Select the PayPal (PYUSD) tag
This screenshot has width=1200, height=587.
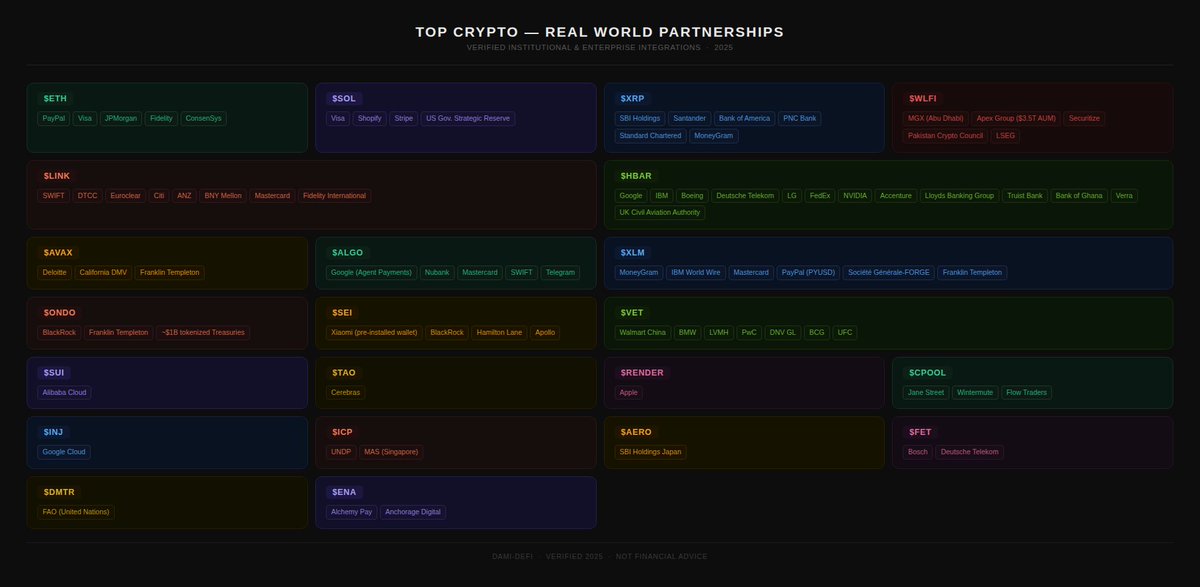pos(808,272)
